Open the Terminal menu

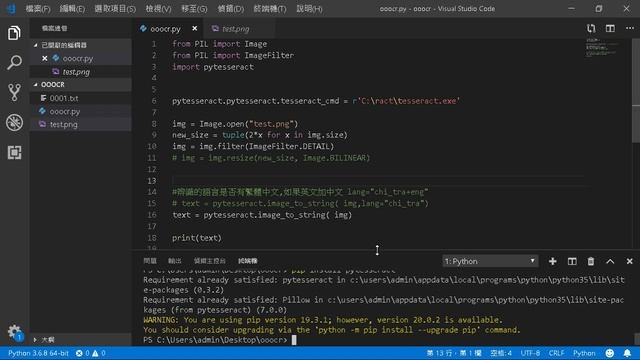269,9
